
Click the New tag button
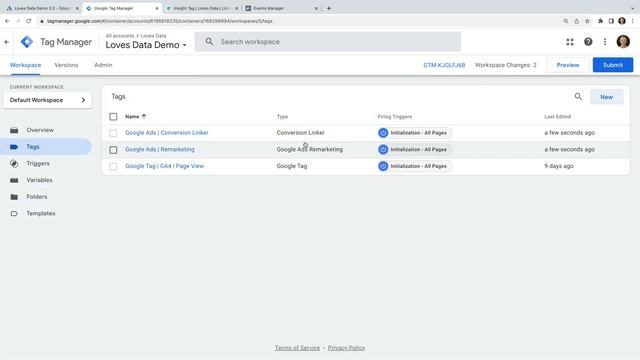(607, 97)
